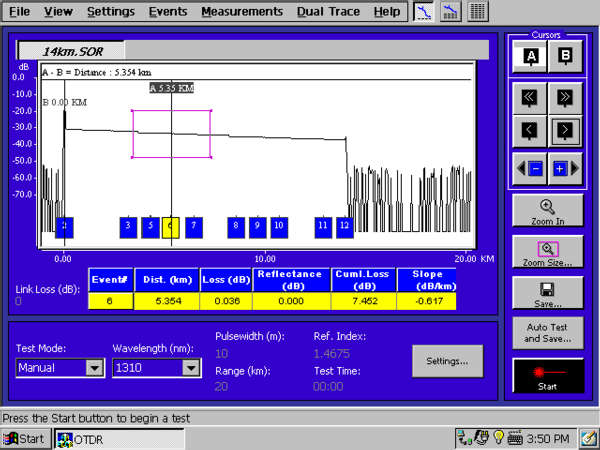Select event marker 8 on trace
Image resolution: width=600 pixels, height=450 pixels.
[235, 227]
